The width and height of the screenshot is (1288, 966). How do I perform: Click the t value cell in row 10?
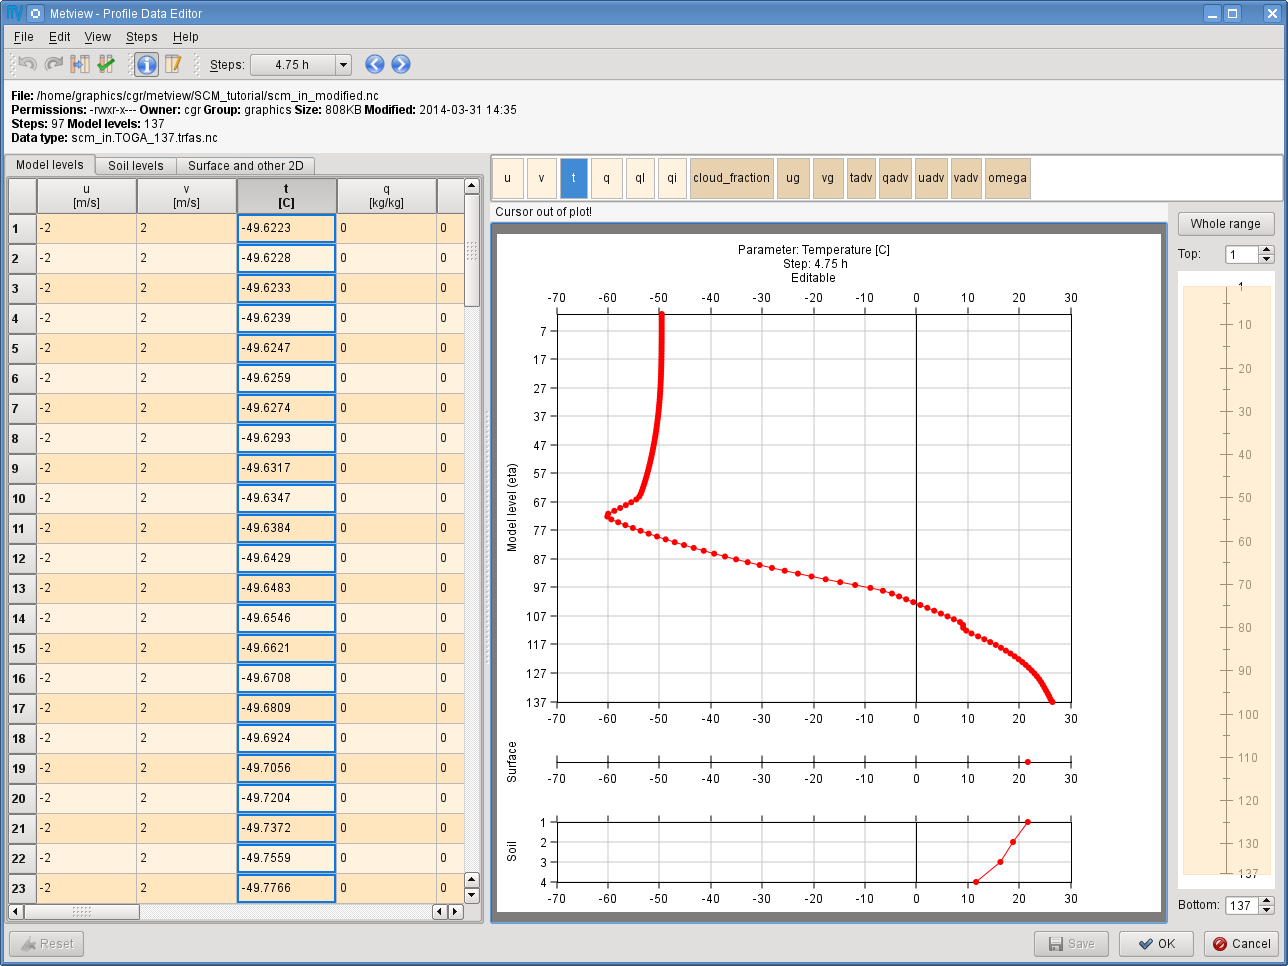[286, 498]
